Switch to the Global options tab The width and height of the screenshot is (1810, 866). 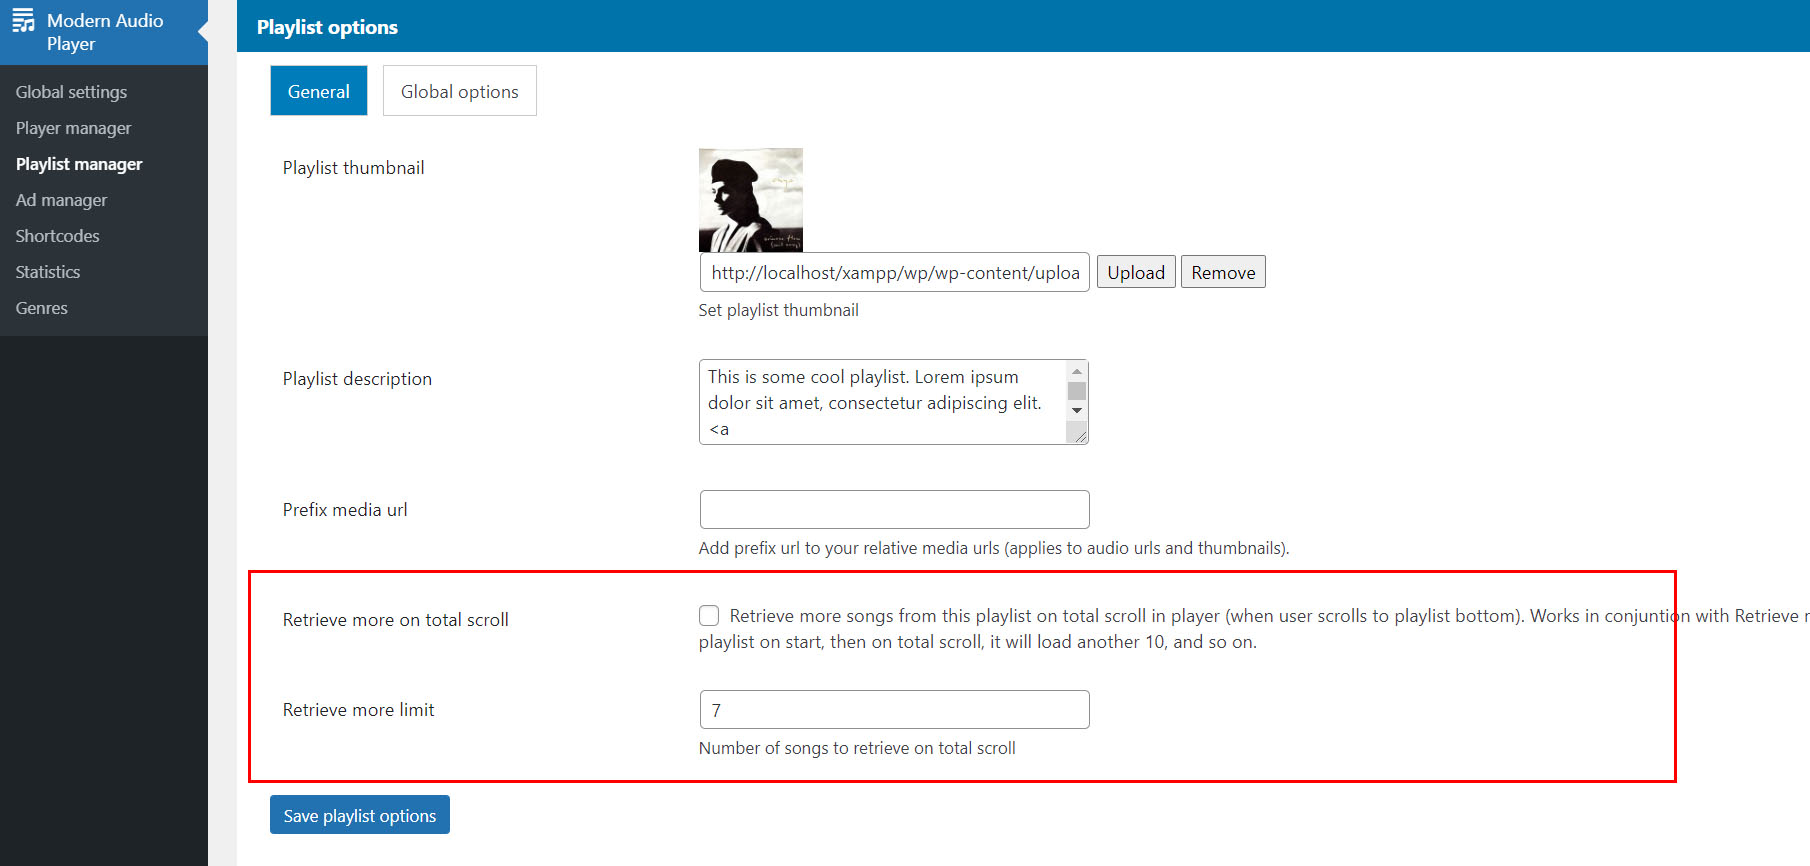coord(460,91)
